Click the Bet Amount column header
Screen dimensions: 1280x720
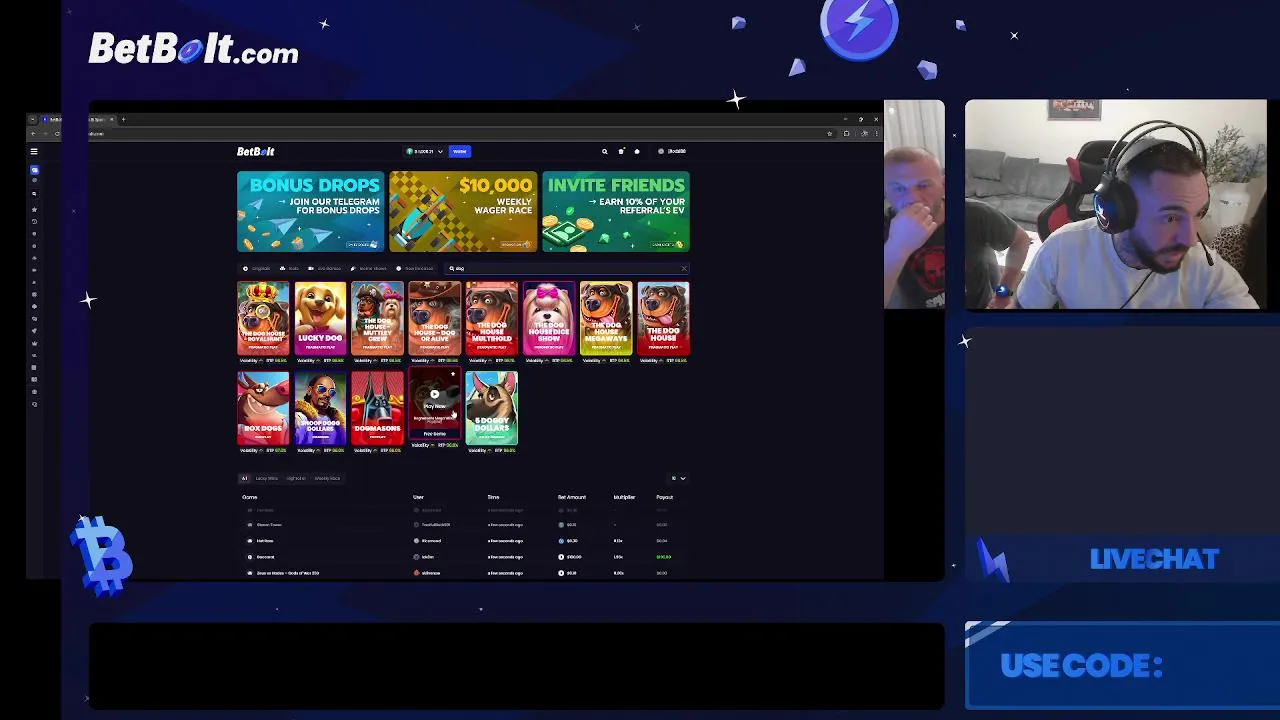(x=572, y=497)
